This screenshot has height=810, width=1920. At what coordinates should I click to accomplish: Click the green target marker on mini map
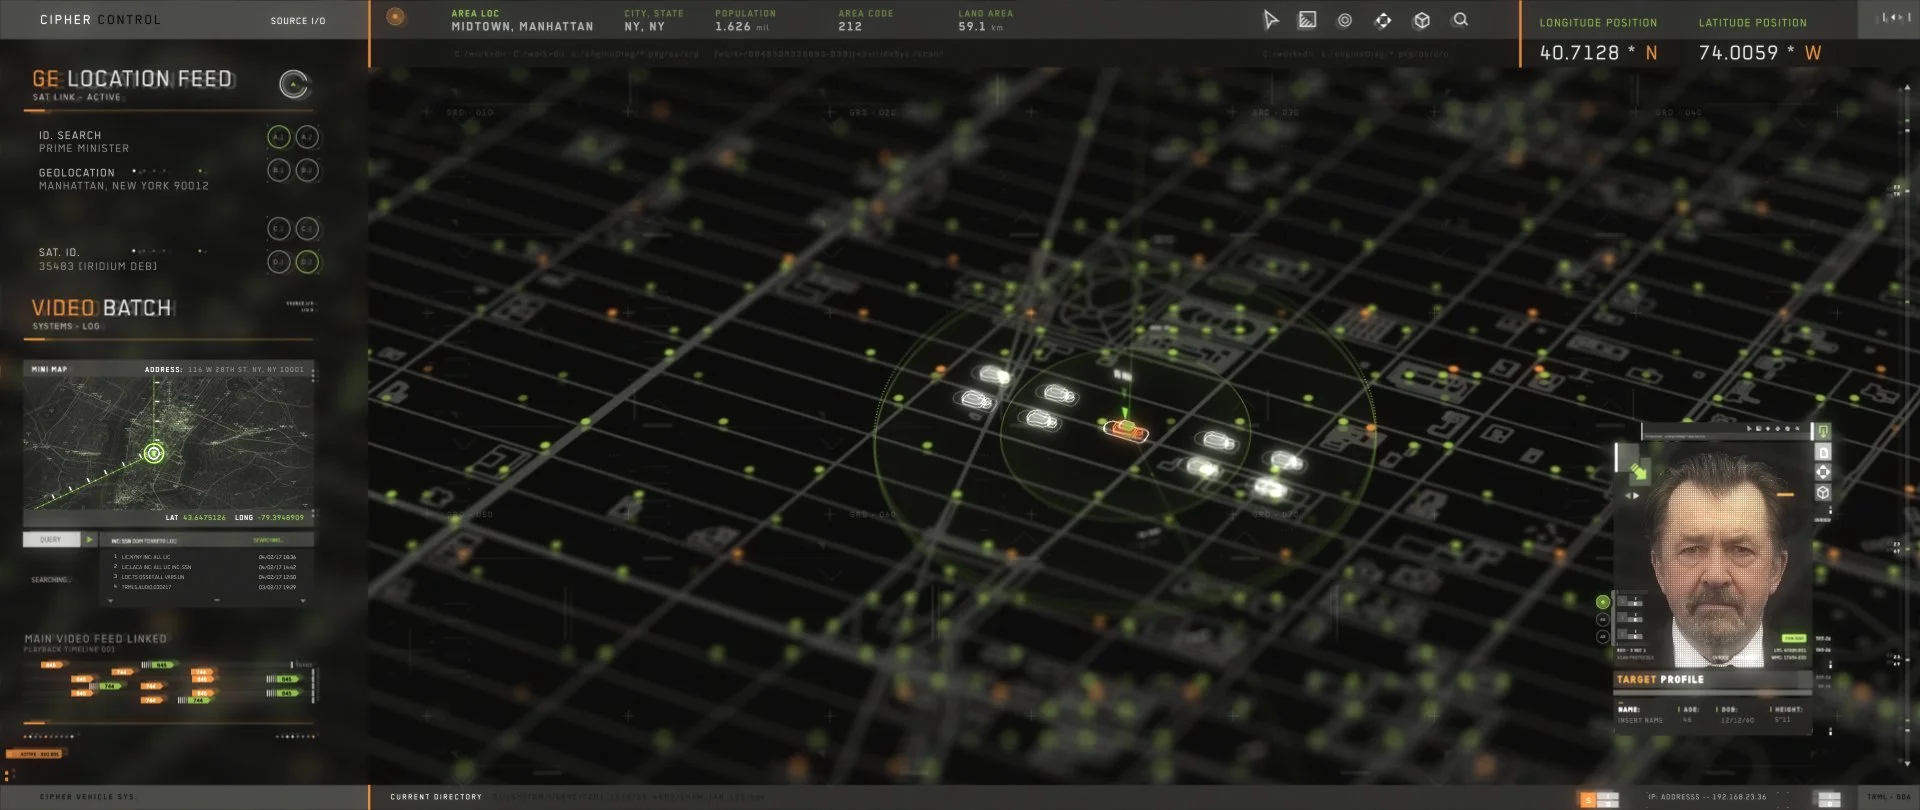[154, 453]
